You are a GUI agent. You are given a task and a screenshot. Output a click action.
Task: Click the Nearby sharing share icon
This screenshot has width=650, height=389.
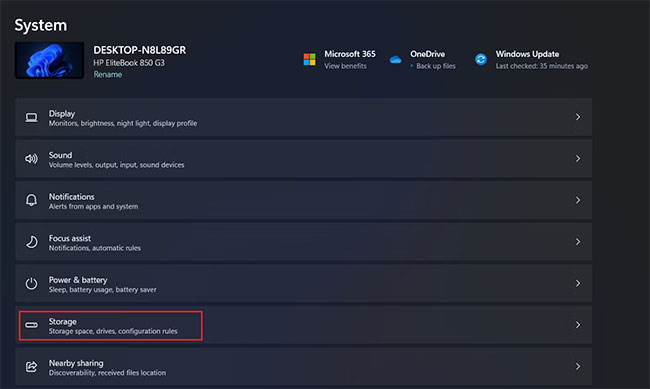[32, 367]
